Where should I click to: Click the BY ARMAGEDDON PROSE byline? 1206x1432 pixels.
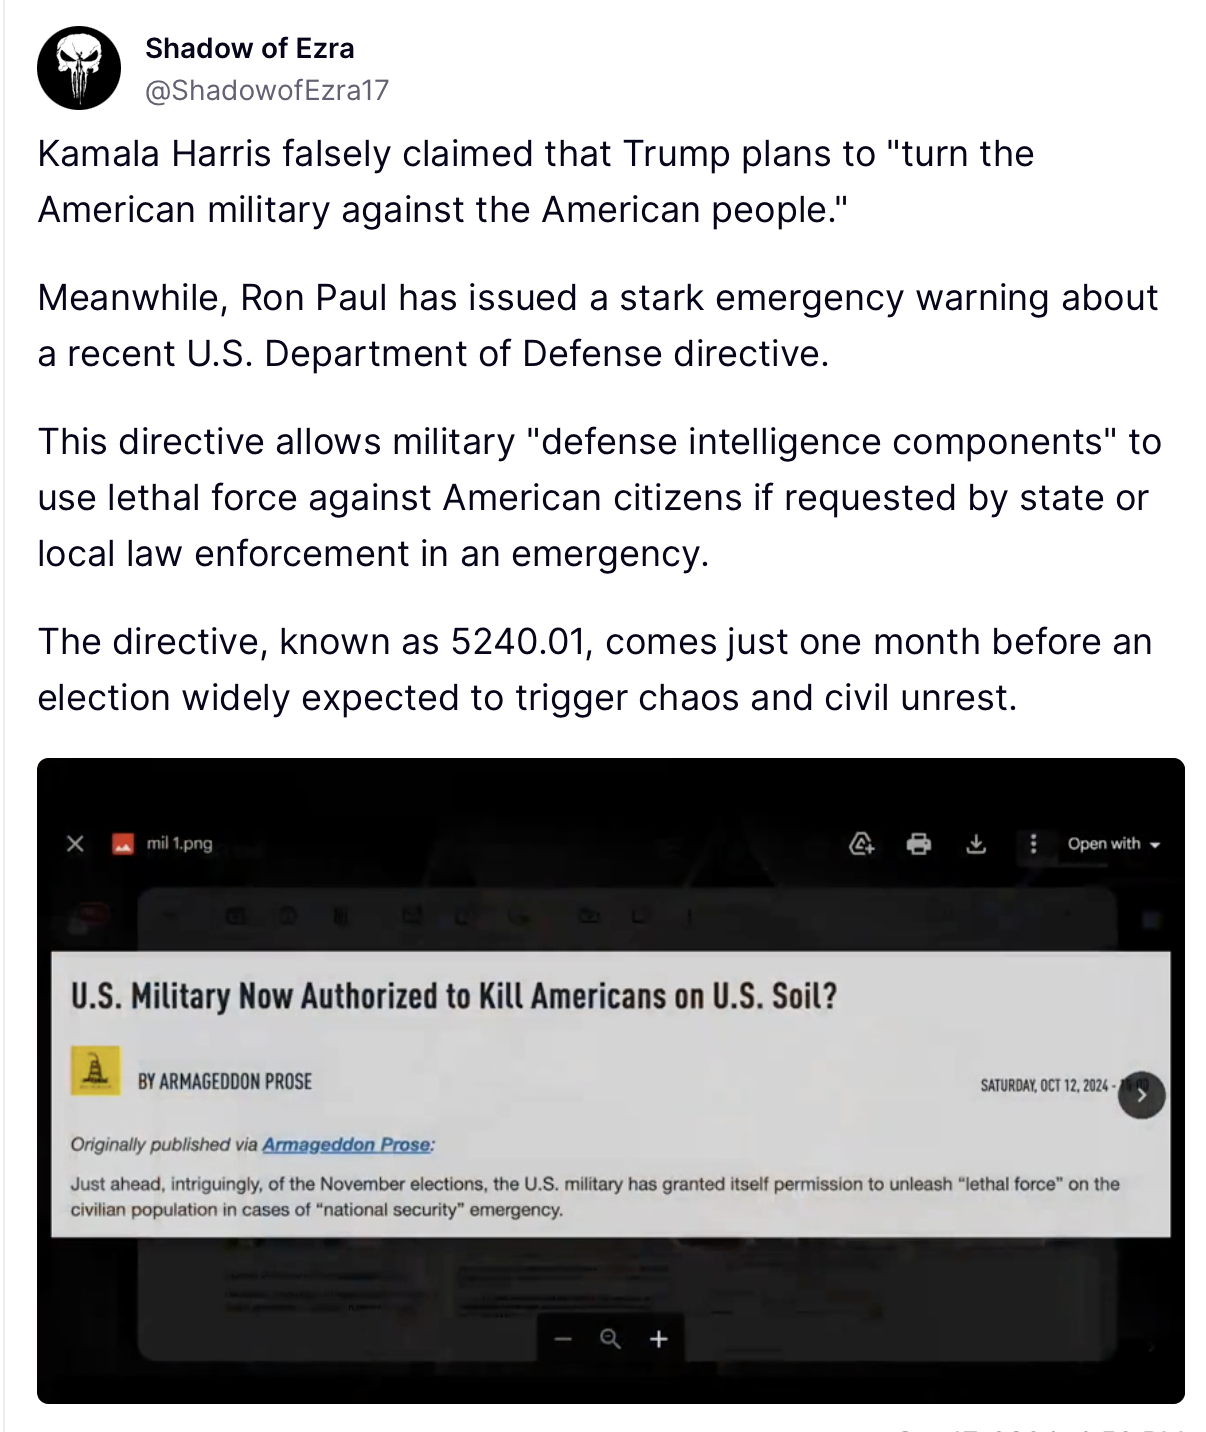coord(225,1082)
